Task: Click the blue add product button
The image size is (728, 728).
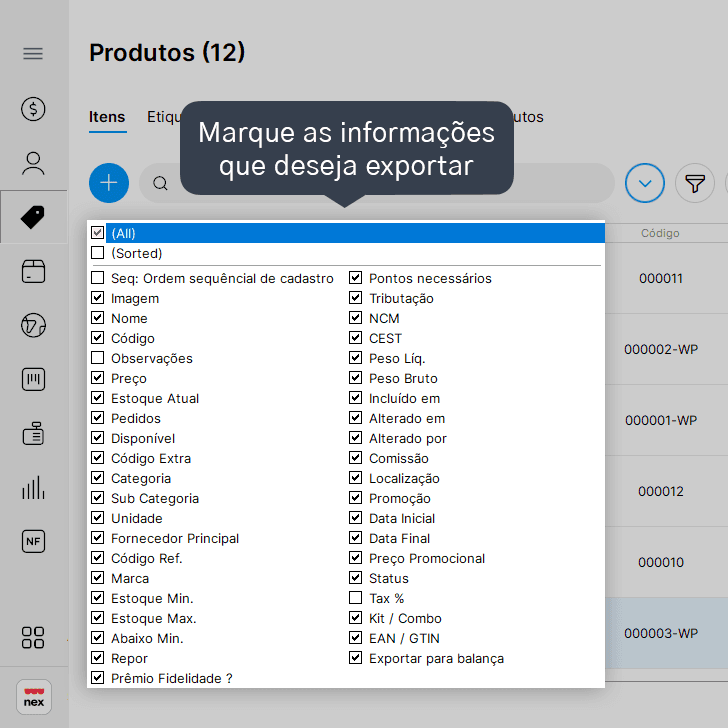Action: [109, 183]
